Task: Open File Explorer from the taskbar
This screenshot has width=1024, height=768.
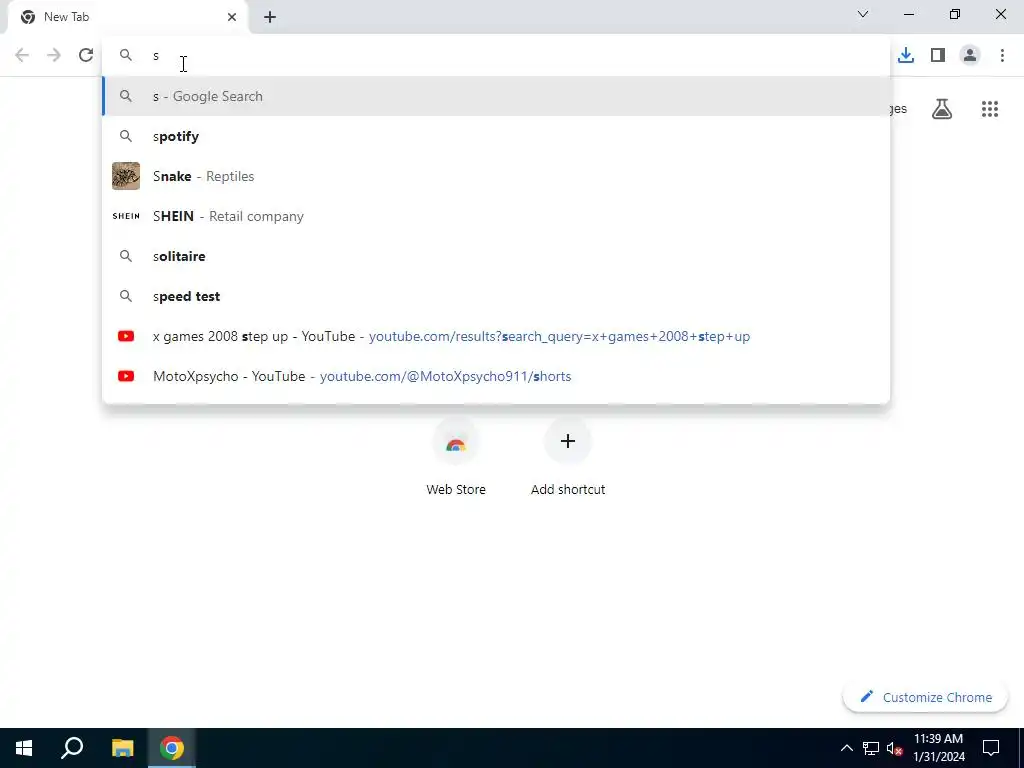Action: [122, 748]
